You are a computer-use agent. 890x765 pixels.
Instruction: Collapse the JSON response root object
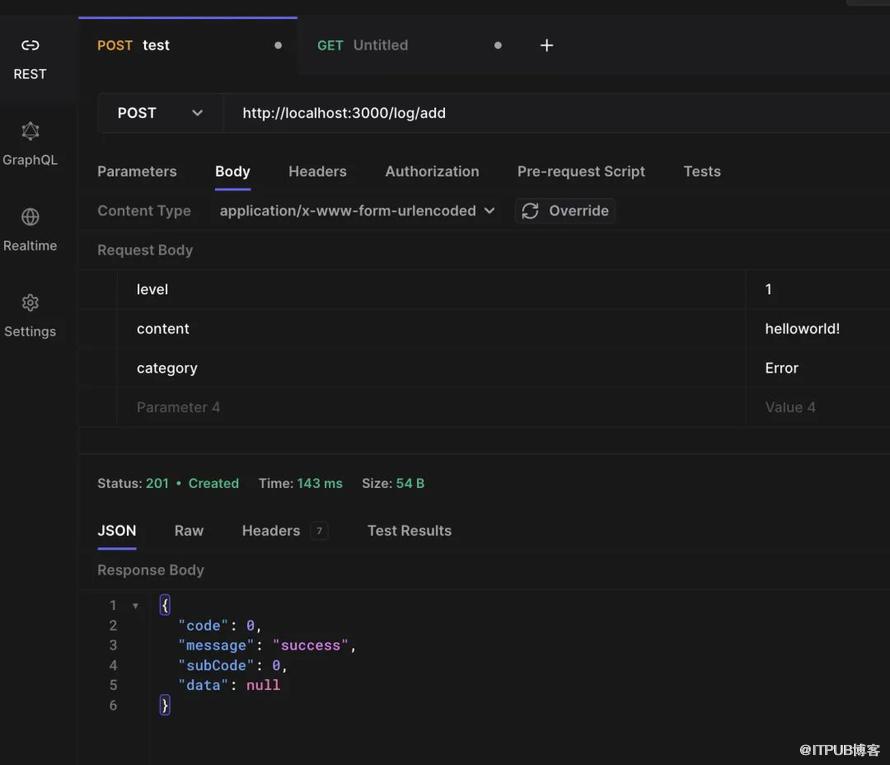pyautogui.click(x=136, y=606)
